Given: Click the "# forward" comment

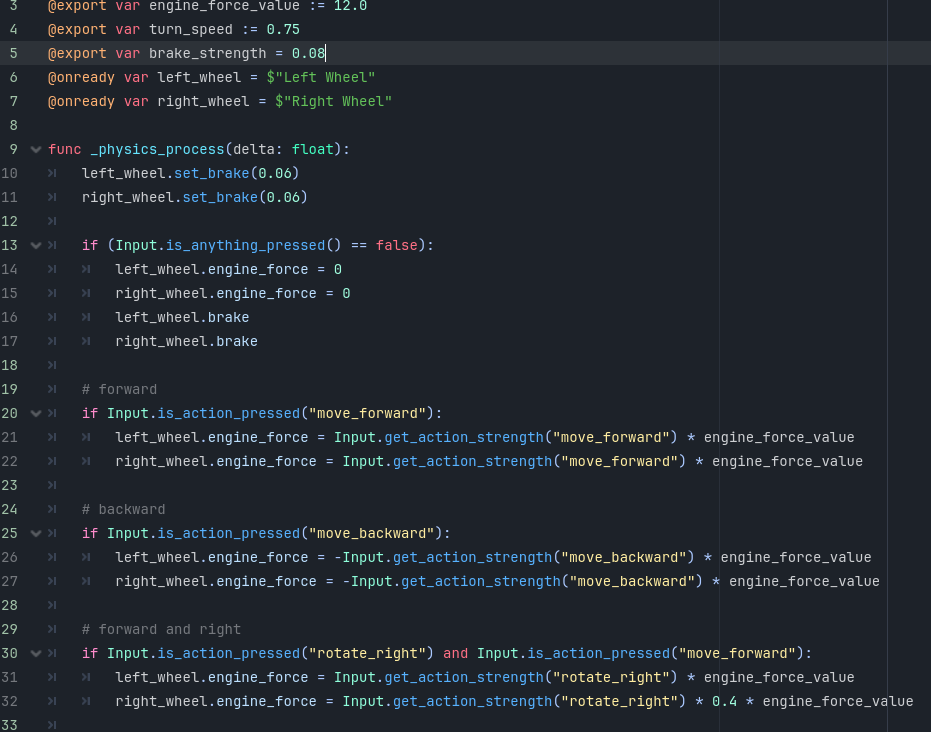Looking at the screenshot, I should pyautogui.click(x=119, y=390).
